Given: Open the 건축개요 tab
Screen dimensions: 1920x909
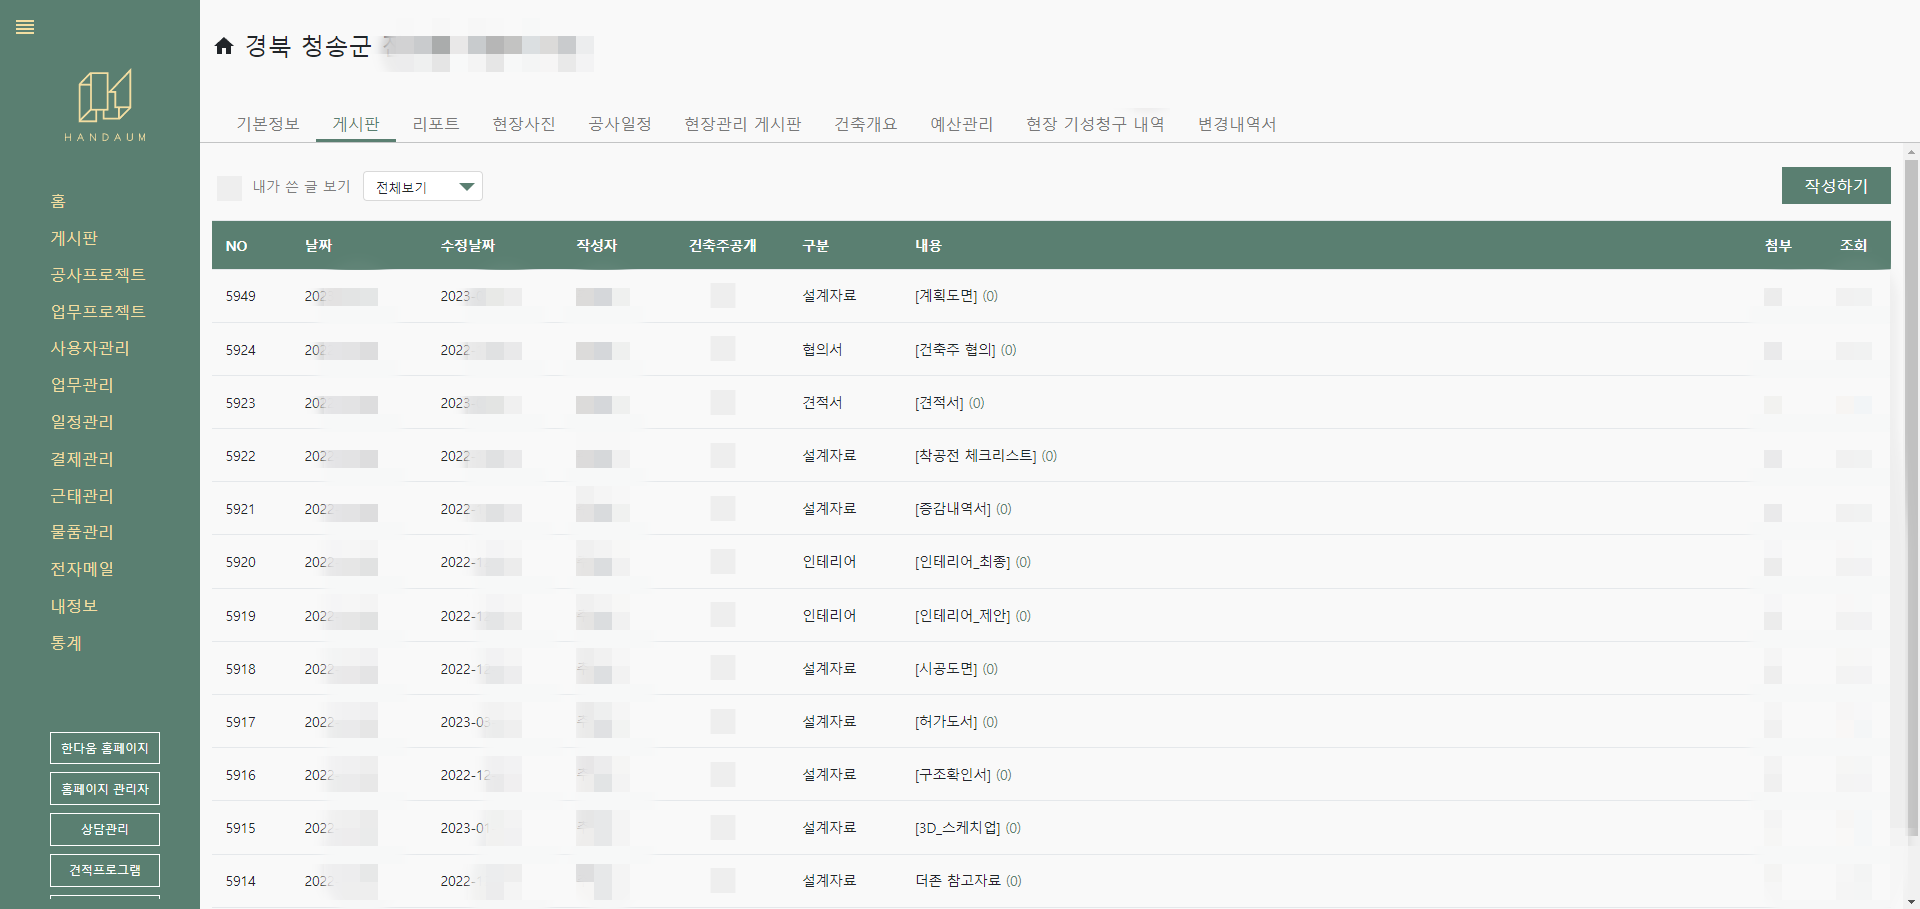Looking at the screenshot, I should click(866, 124).
